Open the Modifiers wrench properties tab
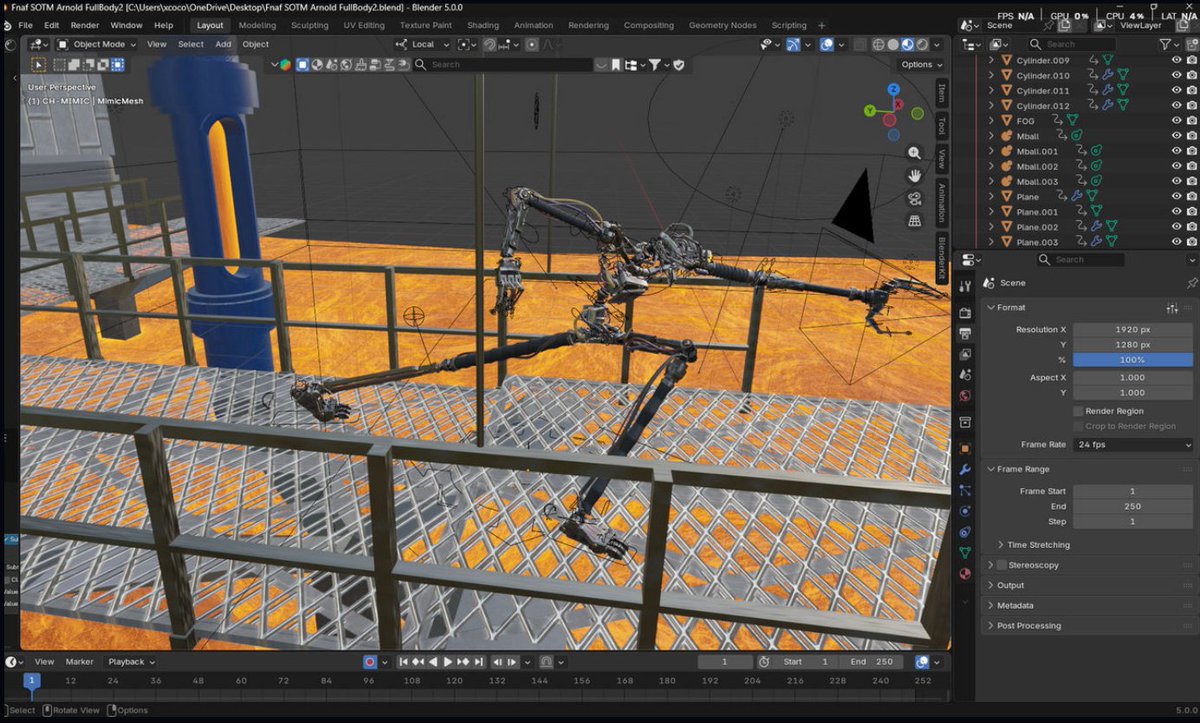This screenshot has height=723, width=1200. coord(965,469)
